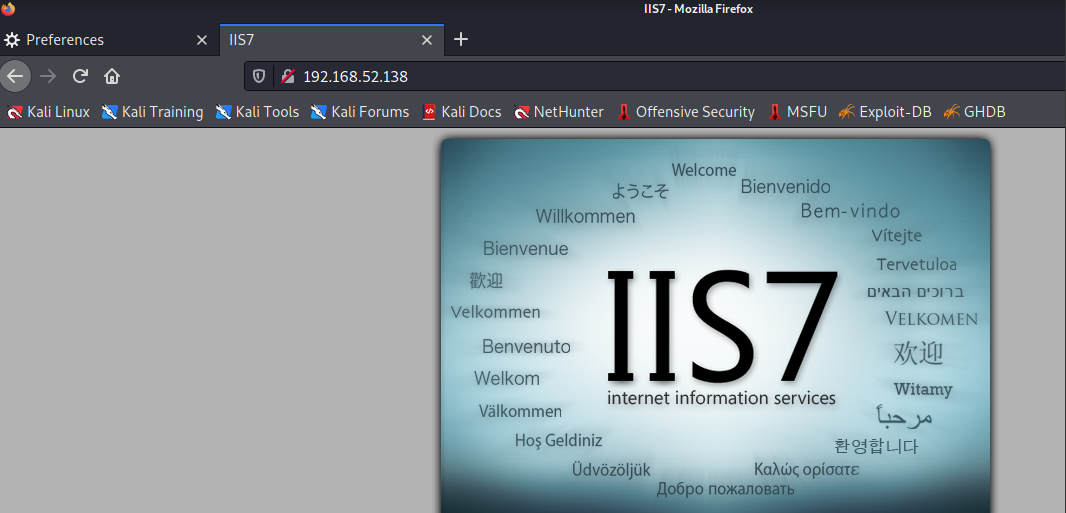1066x513 pixels.
Task: Go to the Home page icon
Action: (x=112, y=76)
